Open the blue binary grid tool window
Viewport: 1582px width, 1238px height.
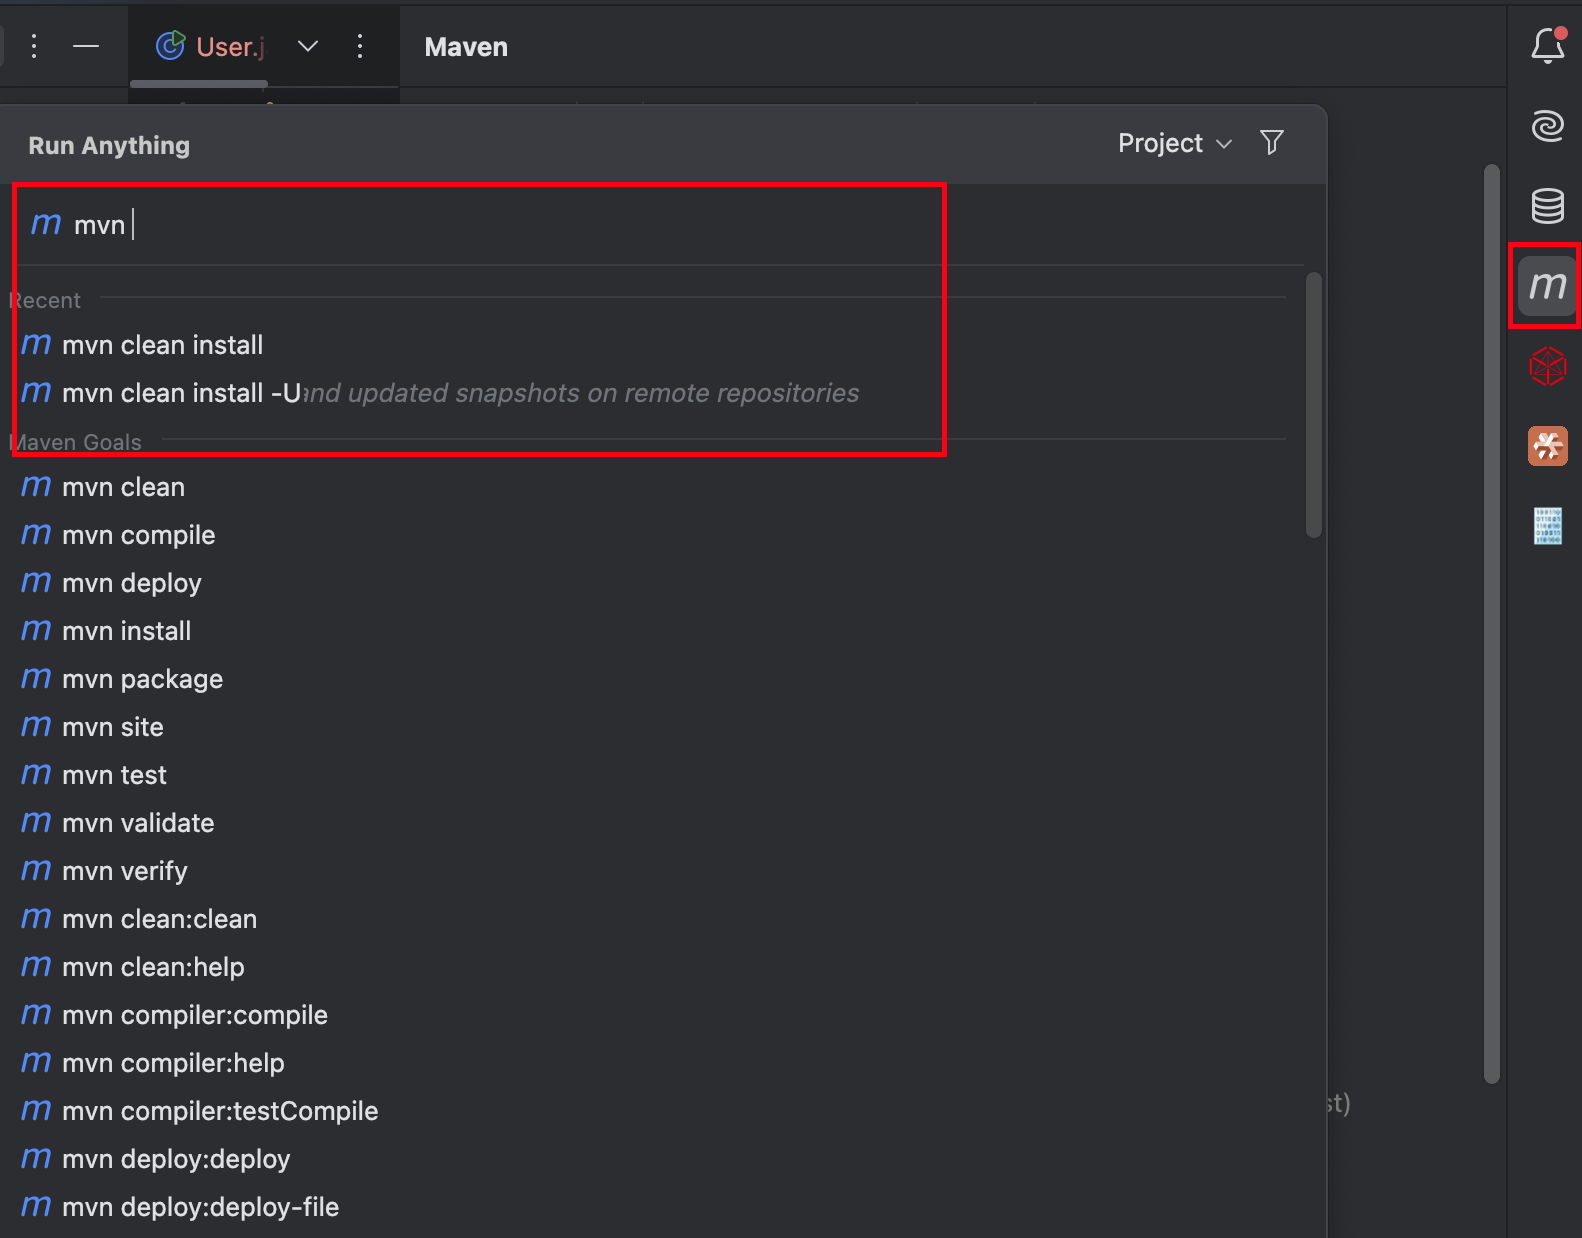(1547, 526)
